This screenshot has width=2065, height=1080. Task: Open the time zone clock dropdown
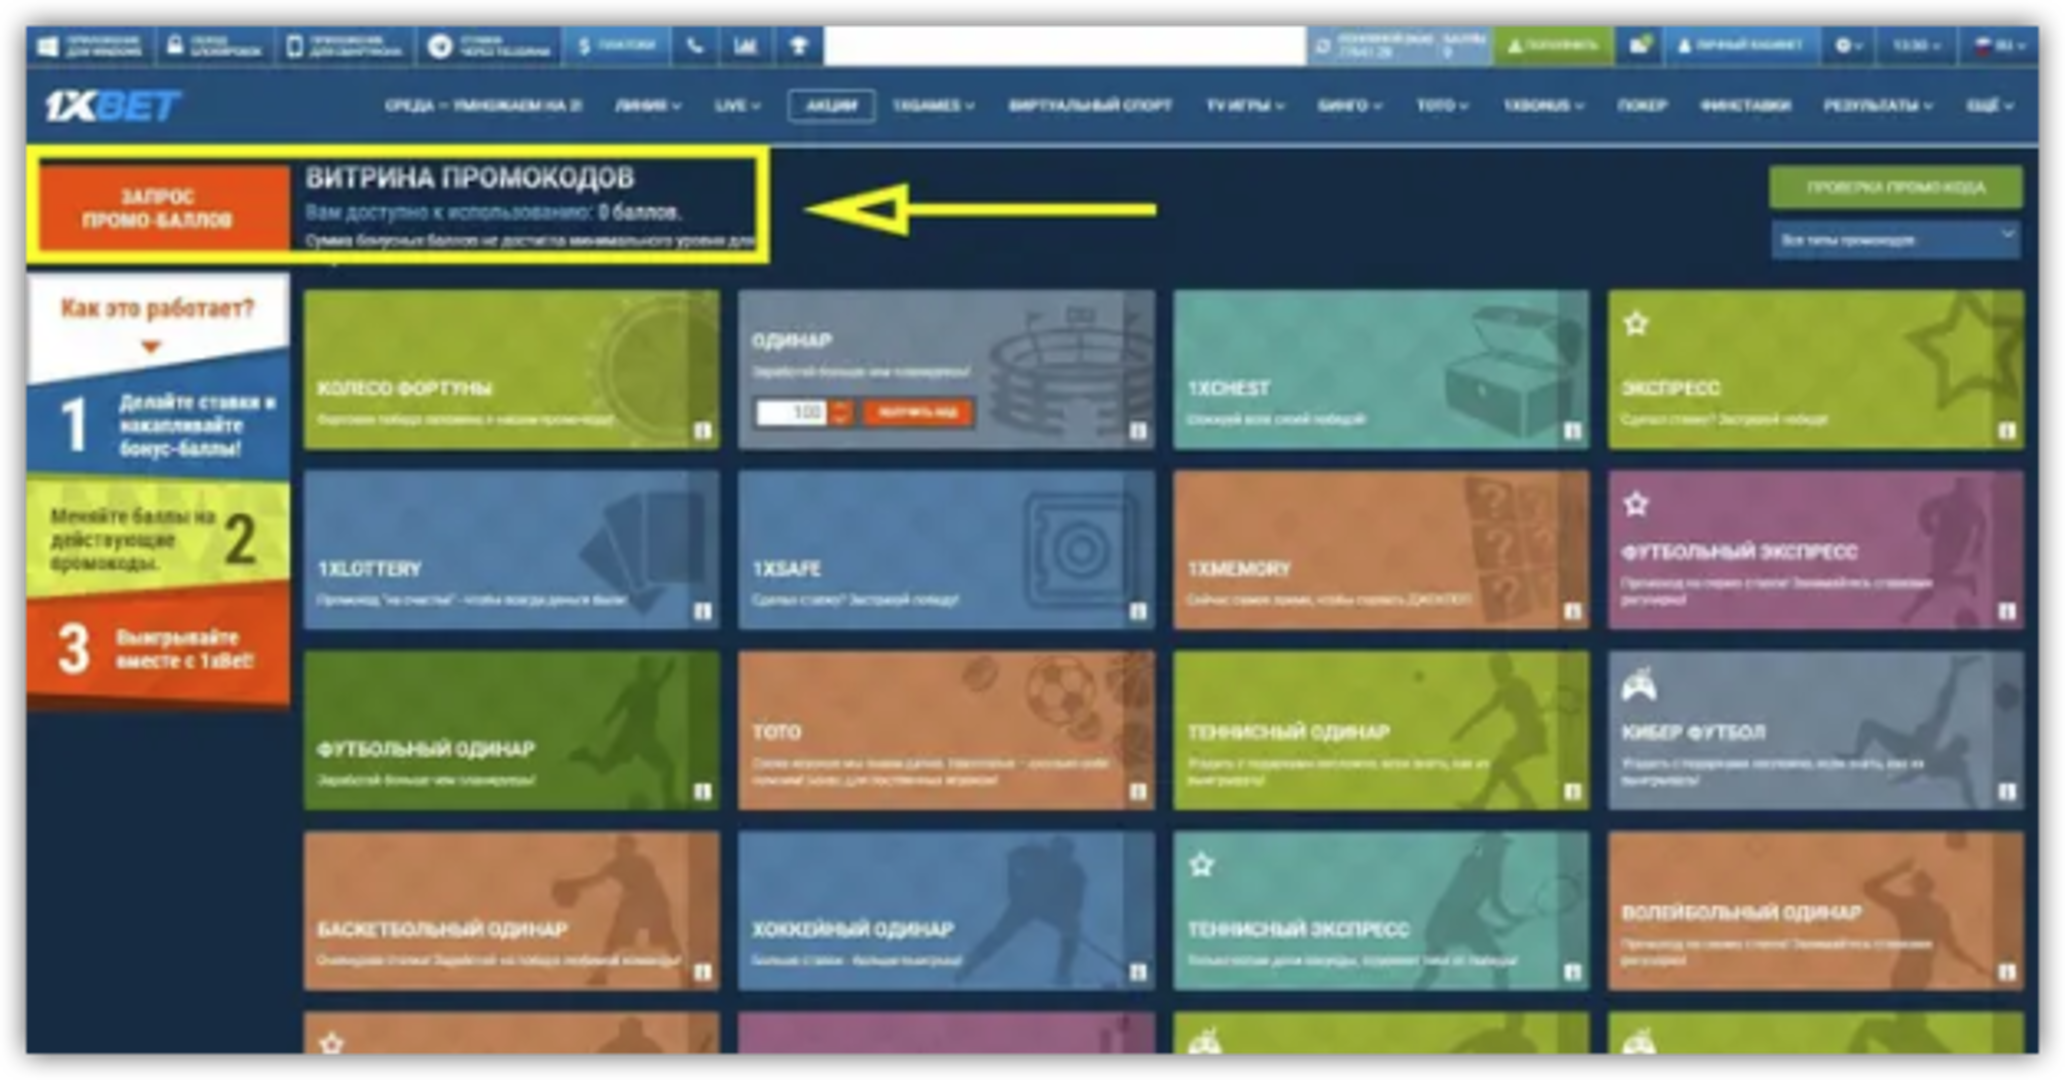coord(1916,46)
